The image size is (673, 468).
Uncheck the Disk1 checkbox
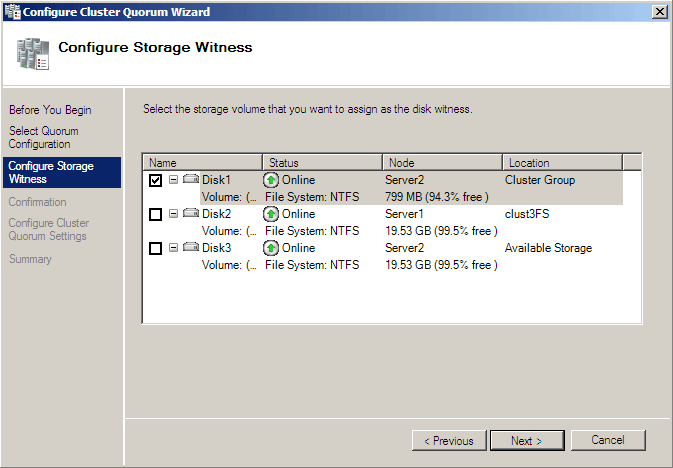[155, 180]
